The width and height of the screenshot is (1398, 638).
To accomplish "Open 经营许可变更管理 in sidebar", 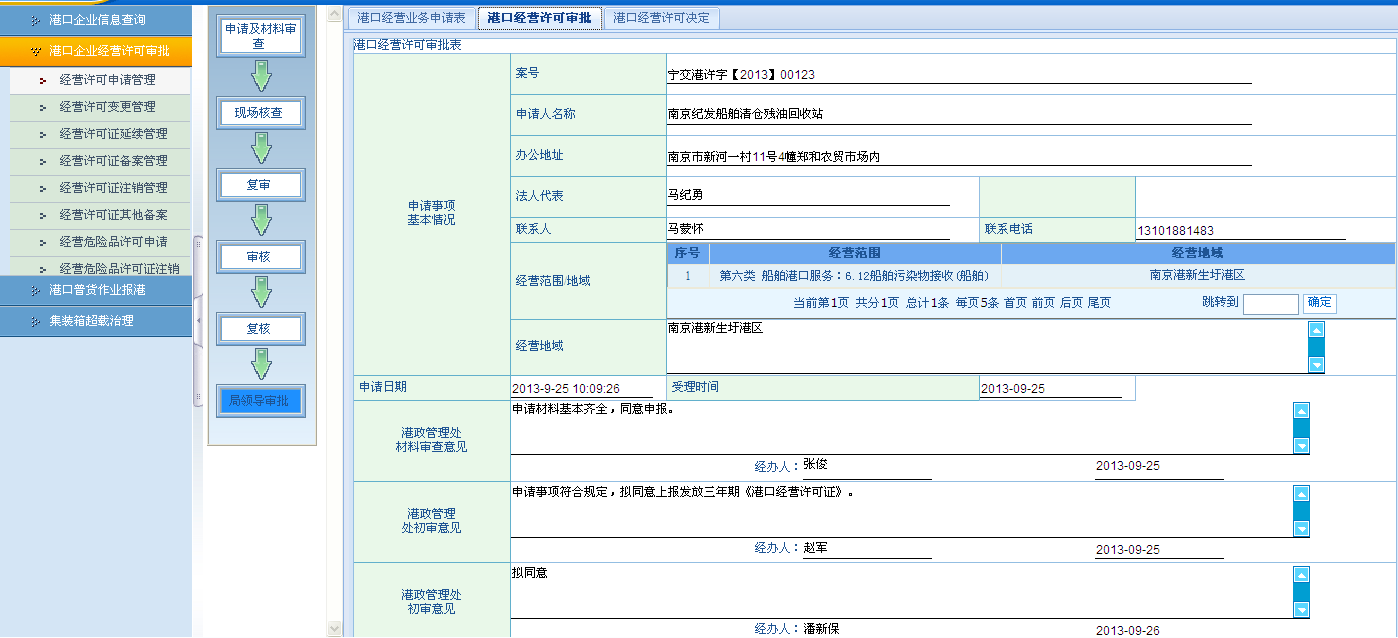I will (x=107, y=107).
